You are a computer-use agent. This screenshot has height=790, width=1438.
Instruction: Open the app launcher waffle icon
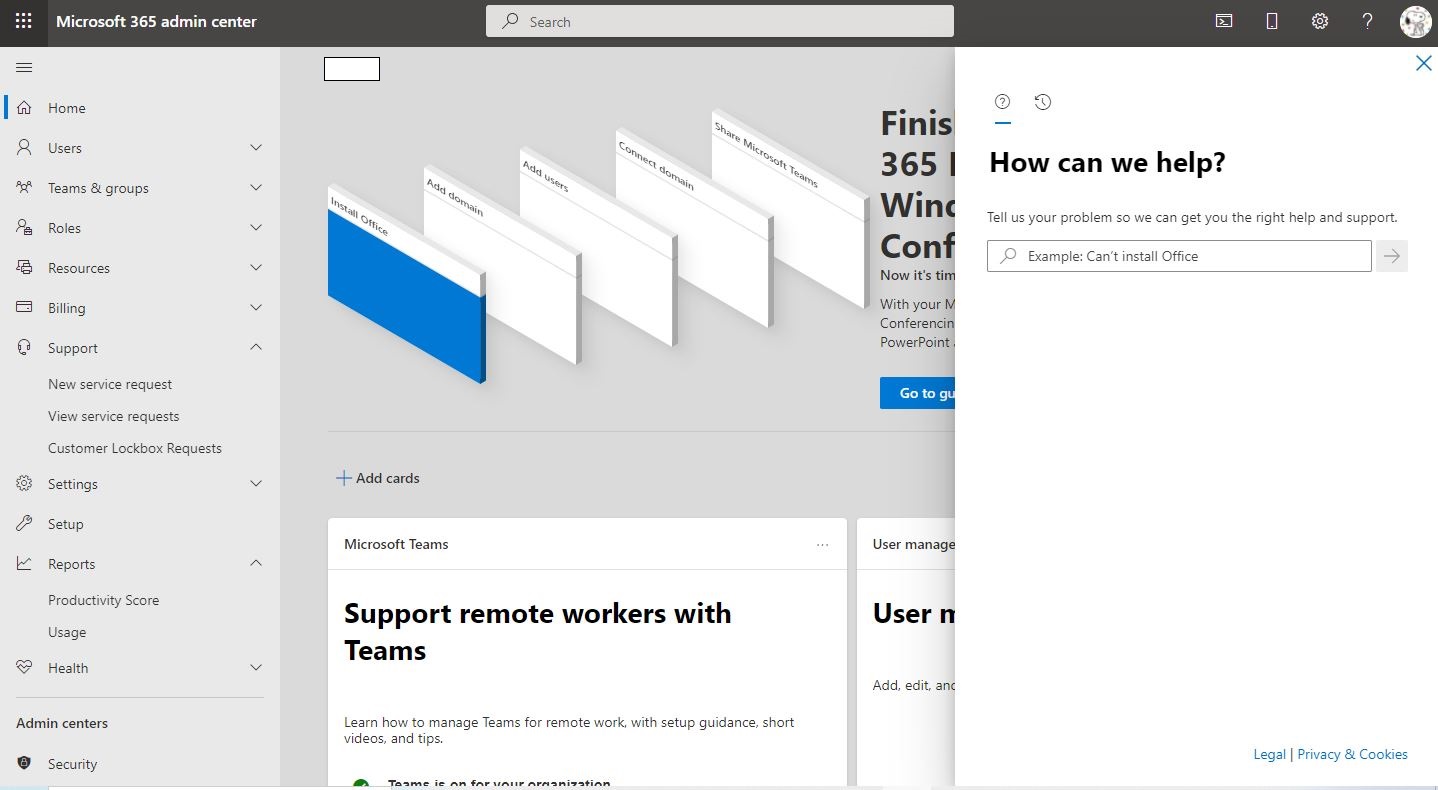[23, 21]
